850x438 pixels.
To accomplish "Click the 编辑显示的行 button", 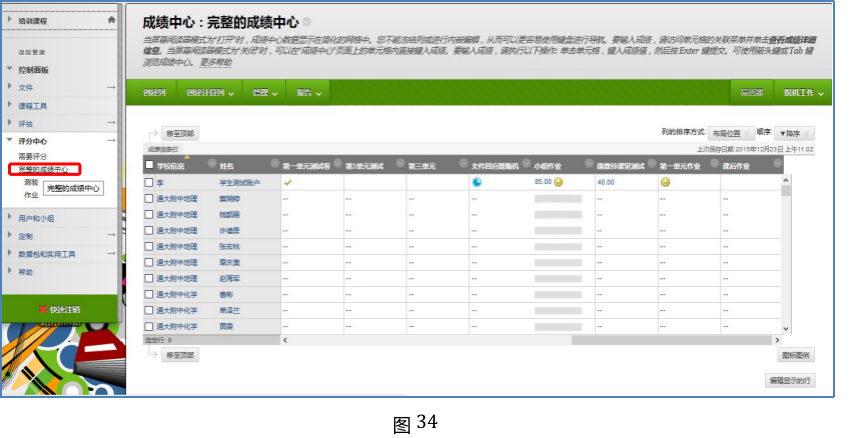I will [x=790, y=381].
